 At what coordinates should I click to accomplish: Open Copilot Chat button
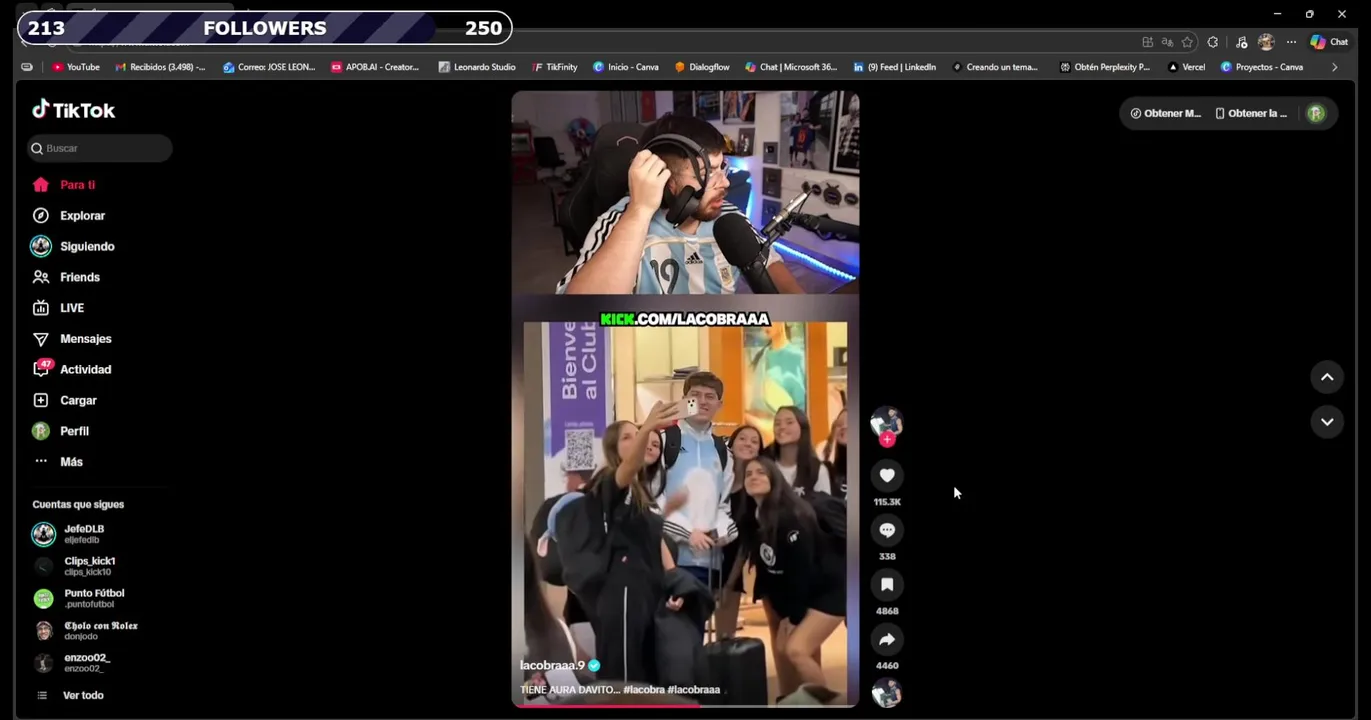coord(1330,42)
